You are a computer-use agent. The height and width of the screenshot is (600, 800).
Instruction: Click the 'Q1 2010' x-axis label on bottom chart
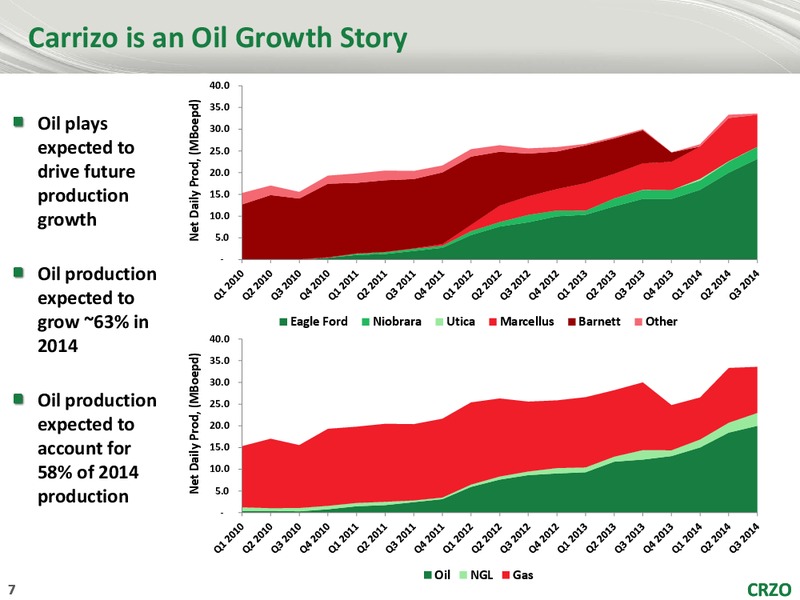tap(229, 537)
